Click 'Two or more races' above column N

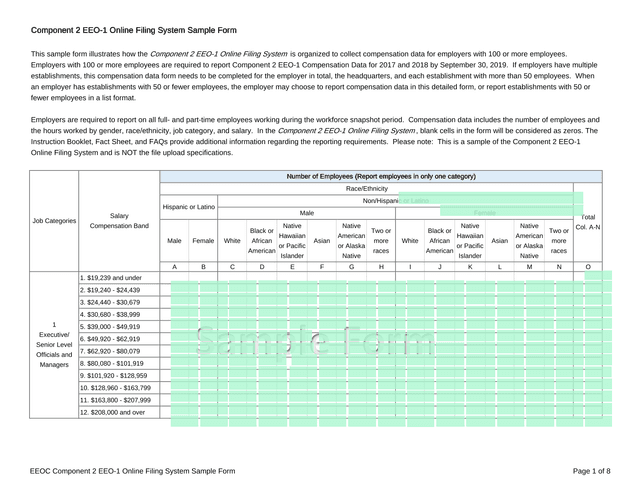(x=559, y=241)
